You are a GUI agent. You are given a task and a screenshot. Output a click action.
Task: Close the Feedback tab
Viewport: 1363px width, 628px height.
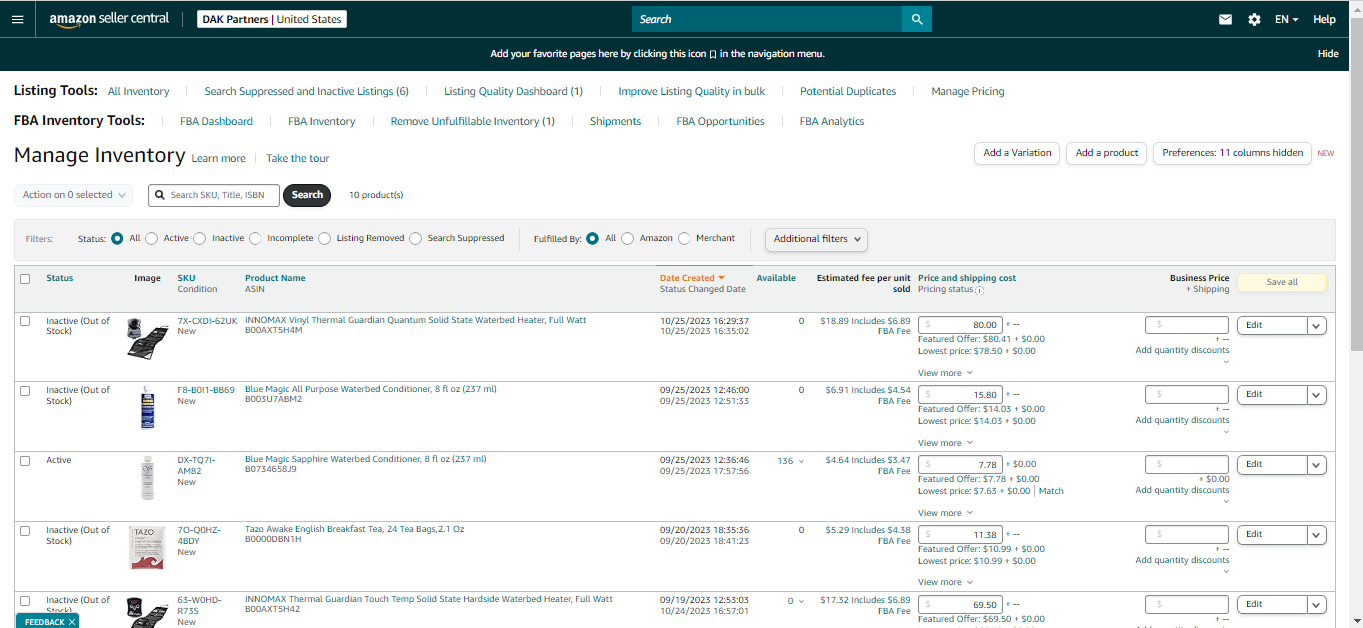click(73, 622)
